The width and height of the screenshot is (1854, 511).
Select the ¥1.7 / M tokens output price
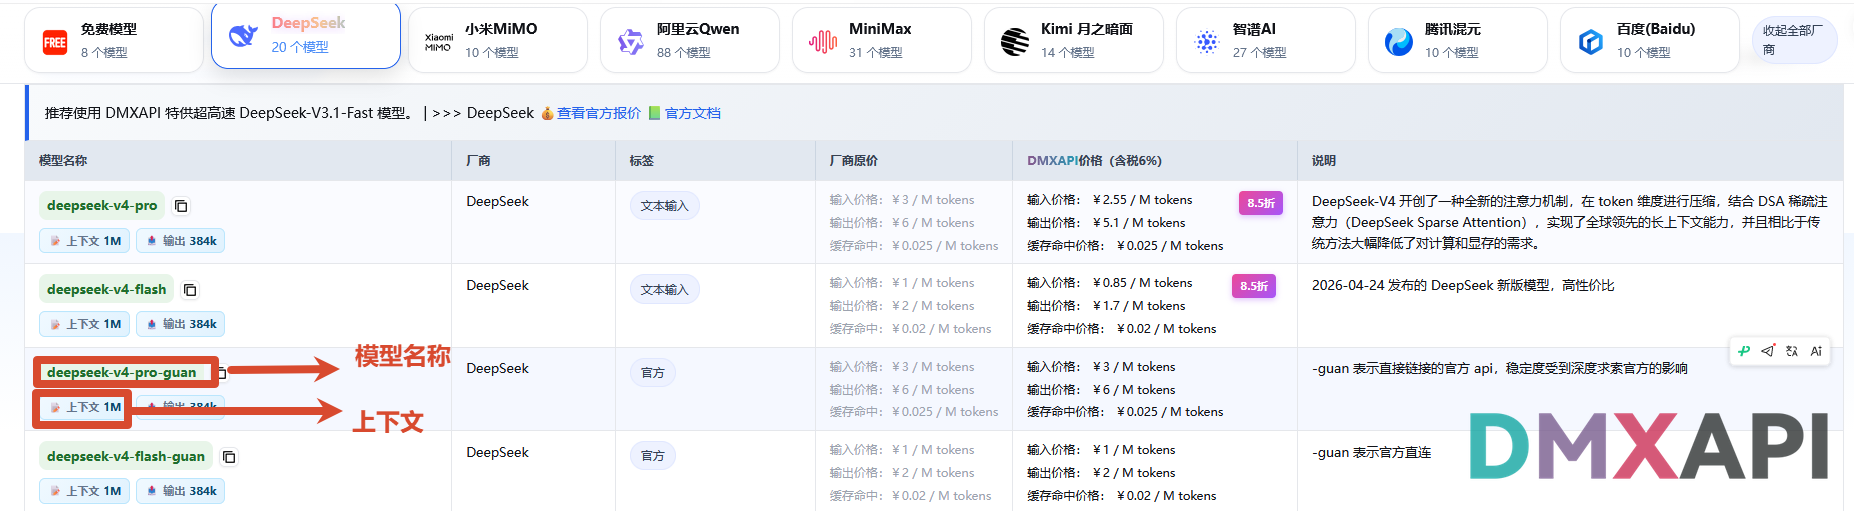point(1139,306)
